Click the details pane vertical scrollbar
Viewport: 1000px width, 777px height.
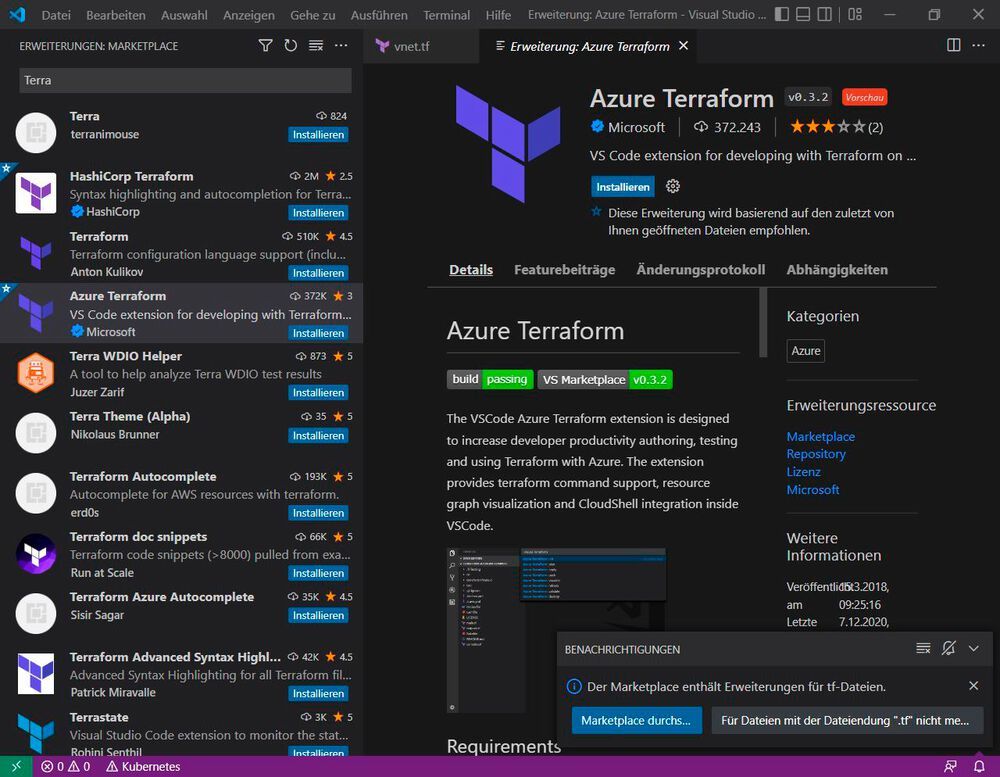click(763, 322)
